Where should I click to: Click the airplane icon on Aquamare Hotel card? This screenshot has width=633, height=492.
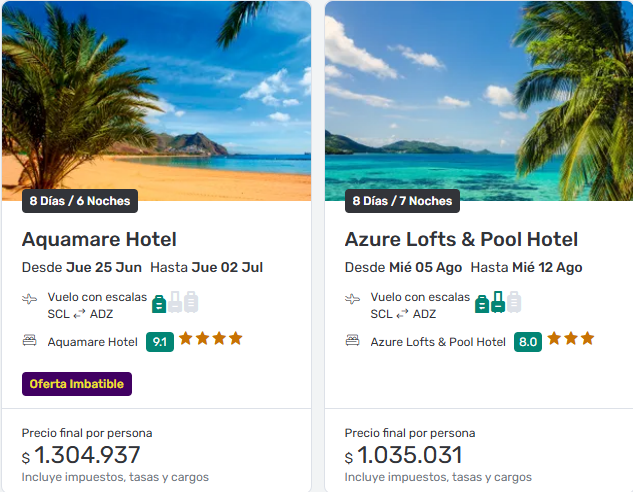[x=30, y=299]
